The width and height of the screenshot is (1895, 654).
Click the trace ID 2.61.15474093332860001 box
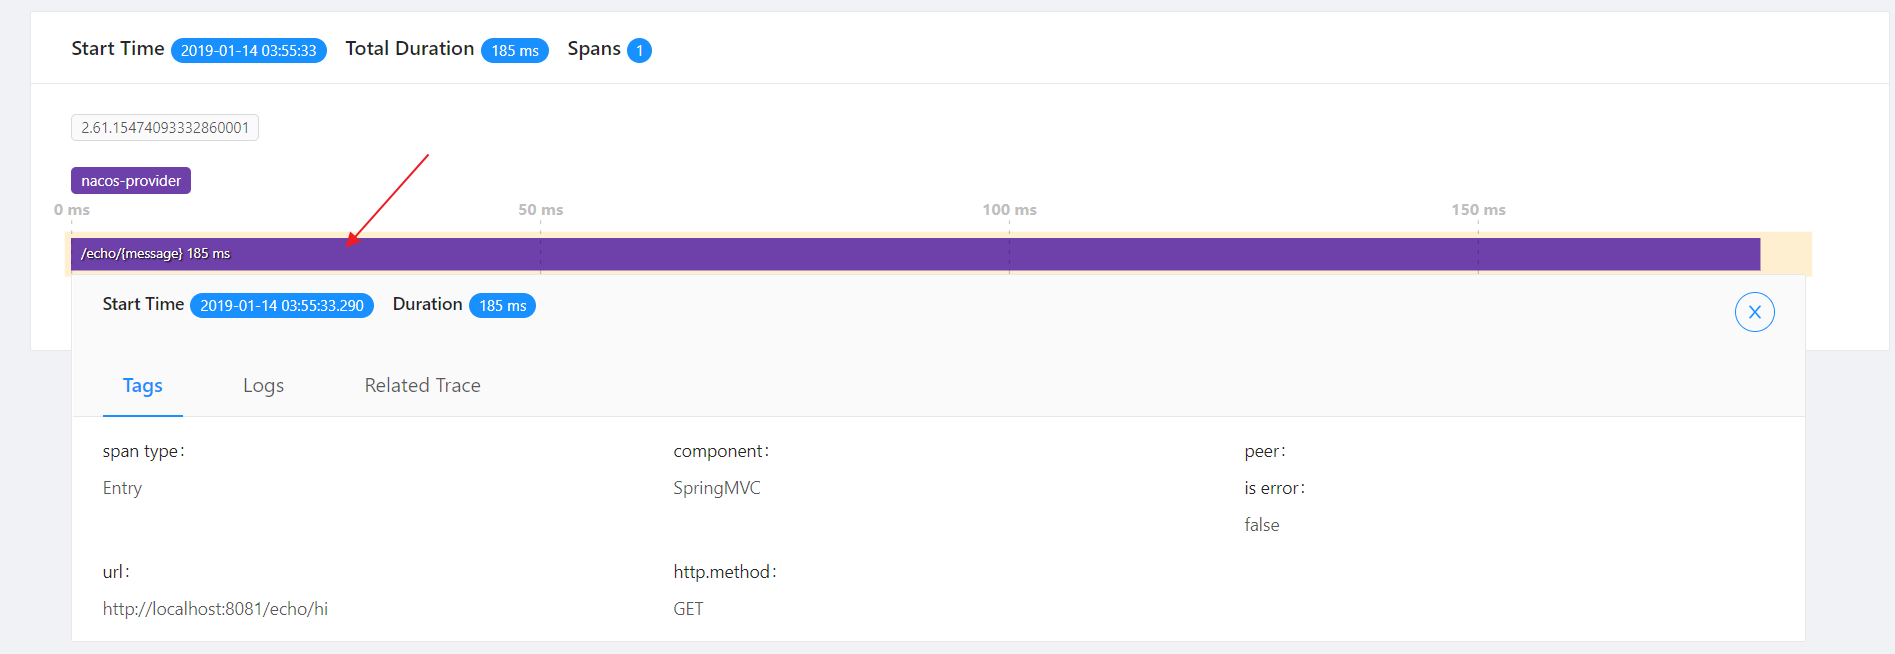click(165, 128)
